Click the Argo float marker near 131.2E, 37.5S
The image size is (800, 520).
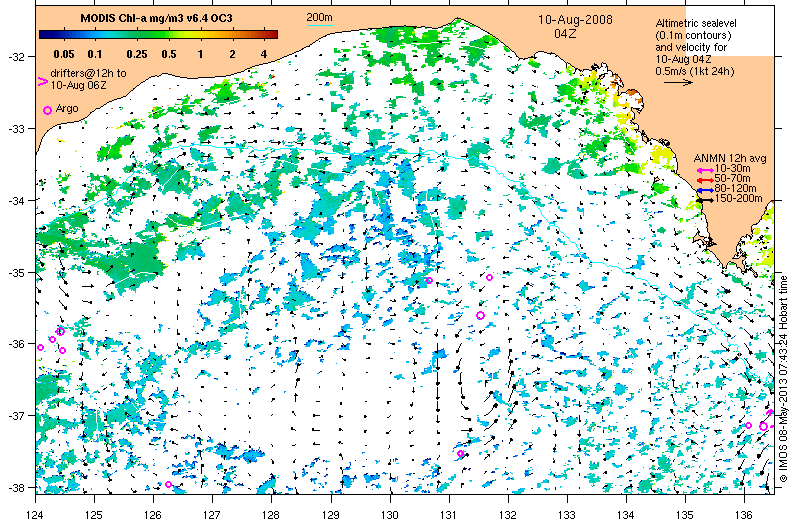tap(460, 453)
